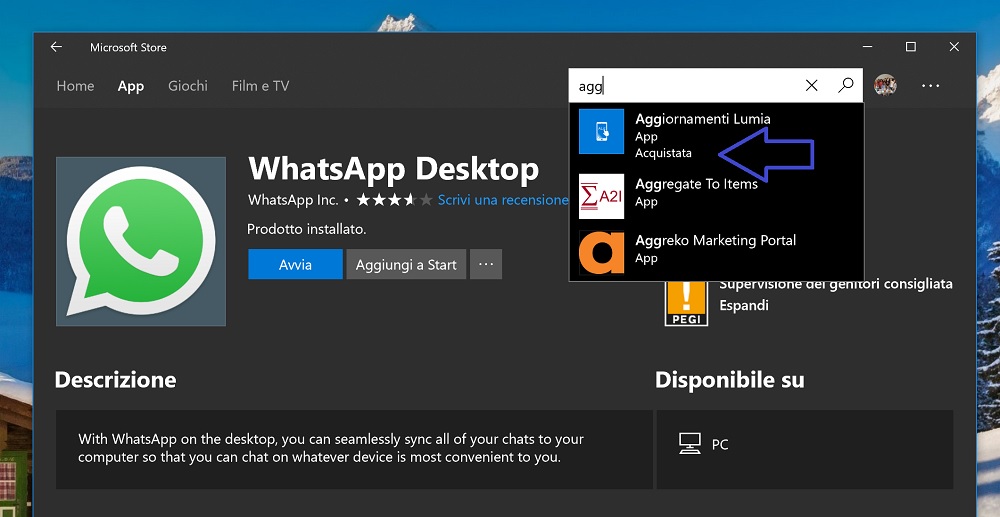1000x517 pixels.
Task: Minimize the Microsoft Store window
Action: (867, 47)
